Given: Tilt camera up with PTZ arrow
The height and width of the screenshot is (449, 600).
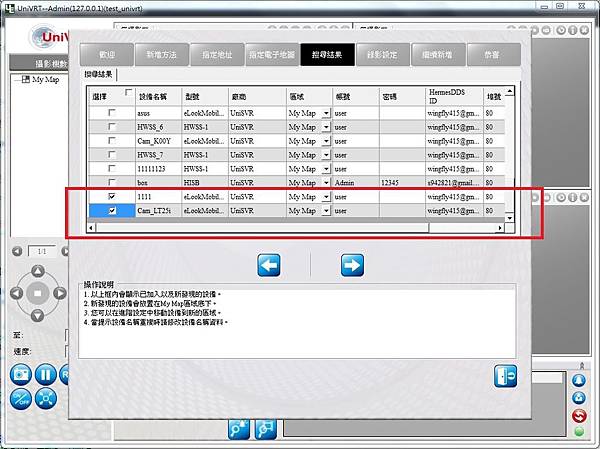Looking at the screenshot, I should pyautogui.click(x=38, y=271).
